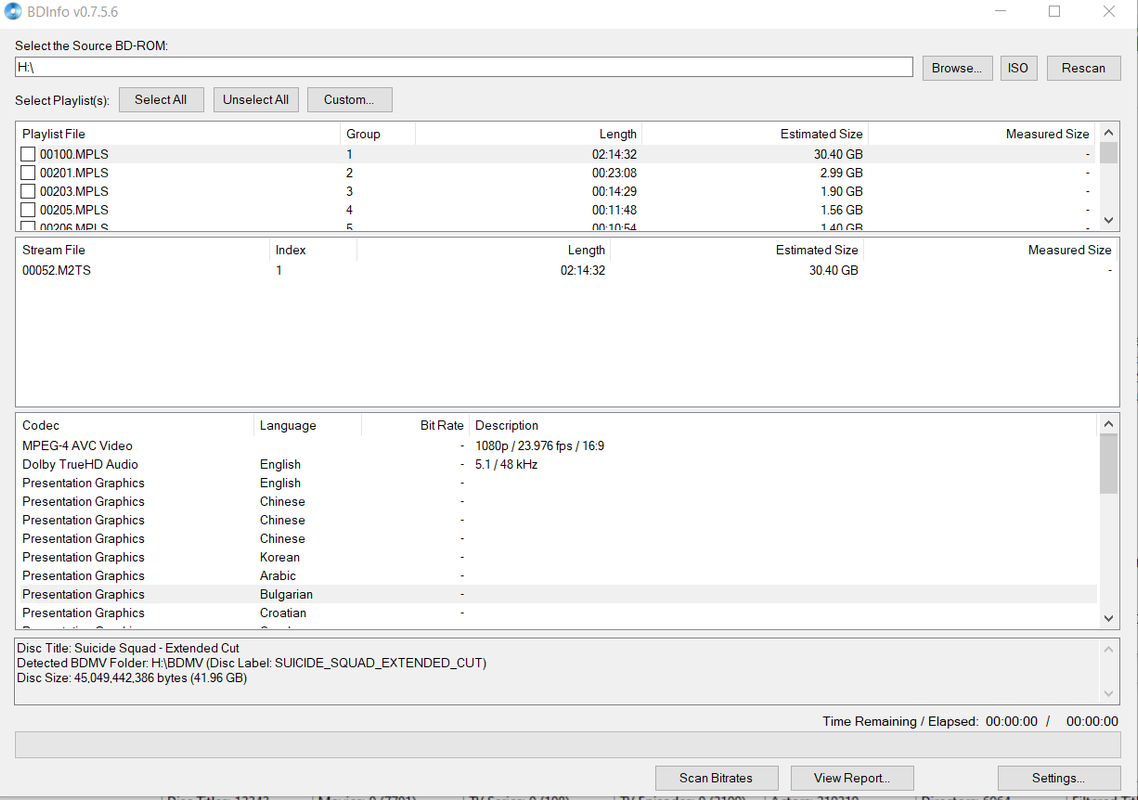Image resolution: width=1138 pixels, height=800 pixels.
Task: Sort playlists by Length column header
Action: (528, 134)
